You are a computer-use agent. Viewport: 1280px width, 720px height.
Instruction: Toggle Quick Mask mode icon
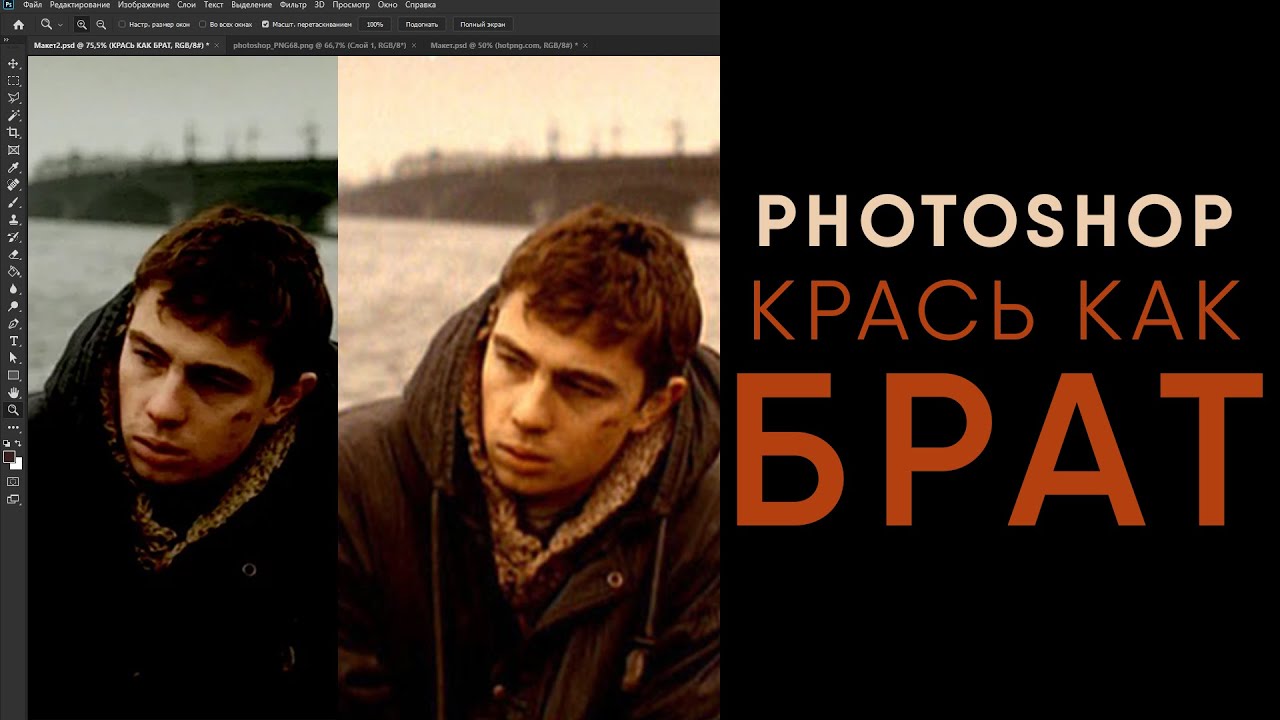(x=13, y=481)
